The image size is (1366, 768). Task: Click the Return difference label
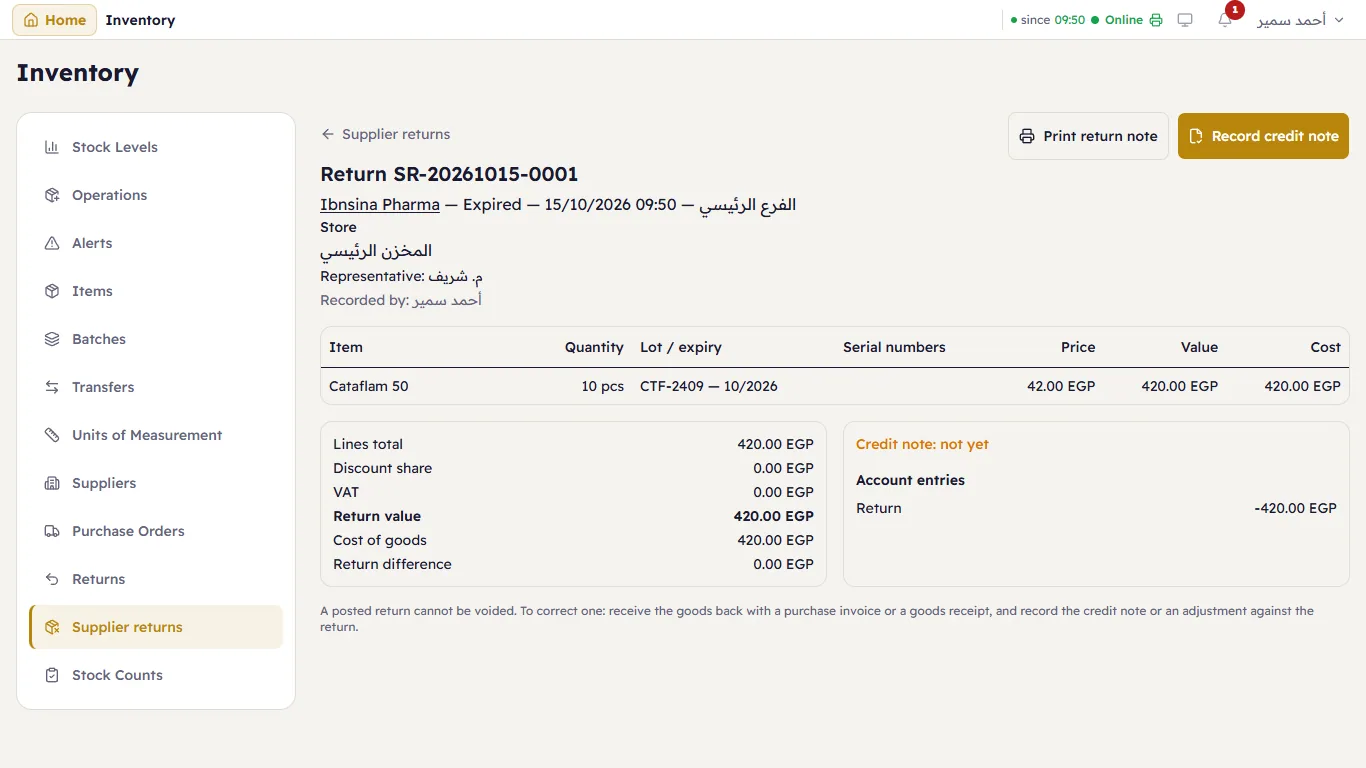click(392, 564)
